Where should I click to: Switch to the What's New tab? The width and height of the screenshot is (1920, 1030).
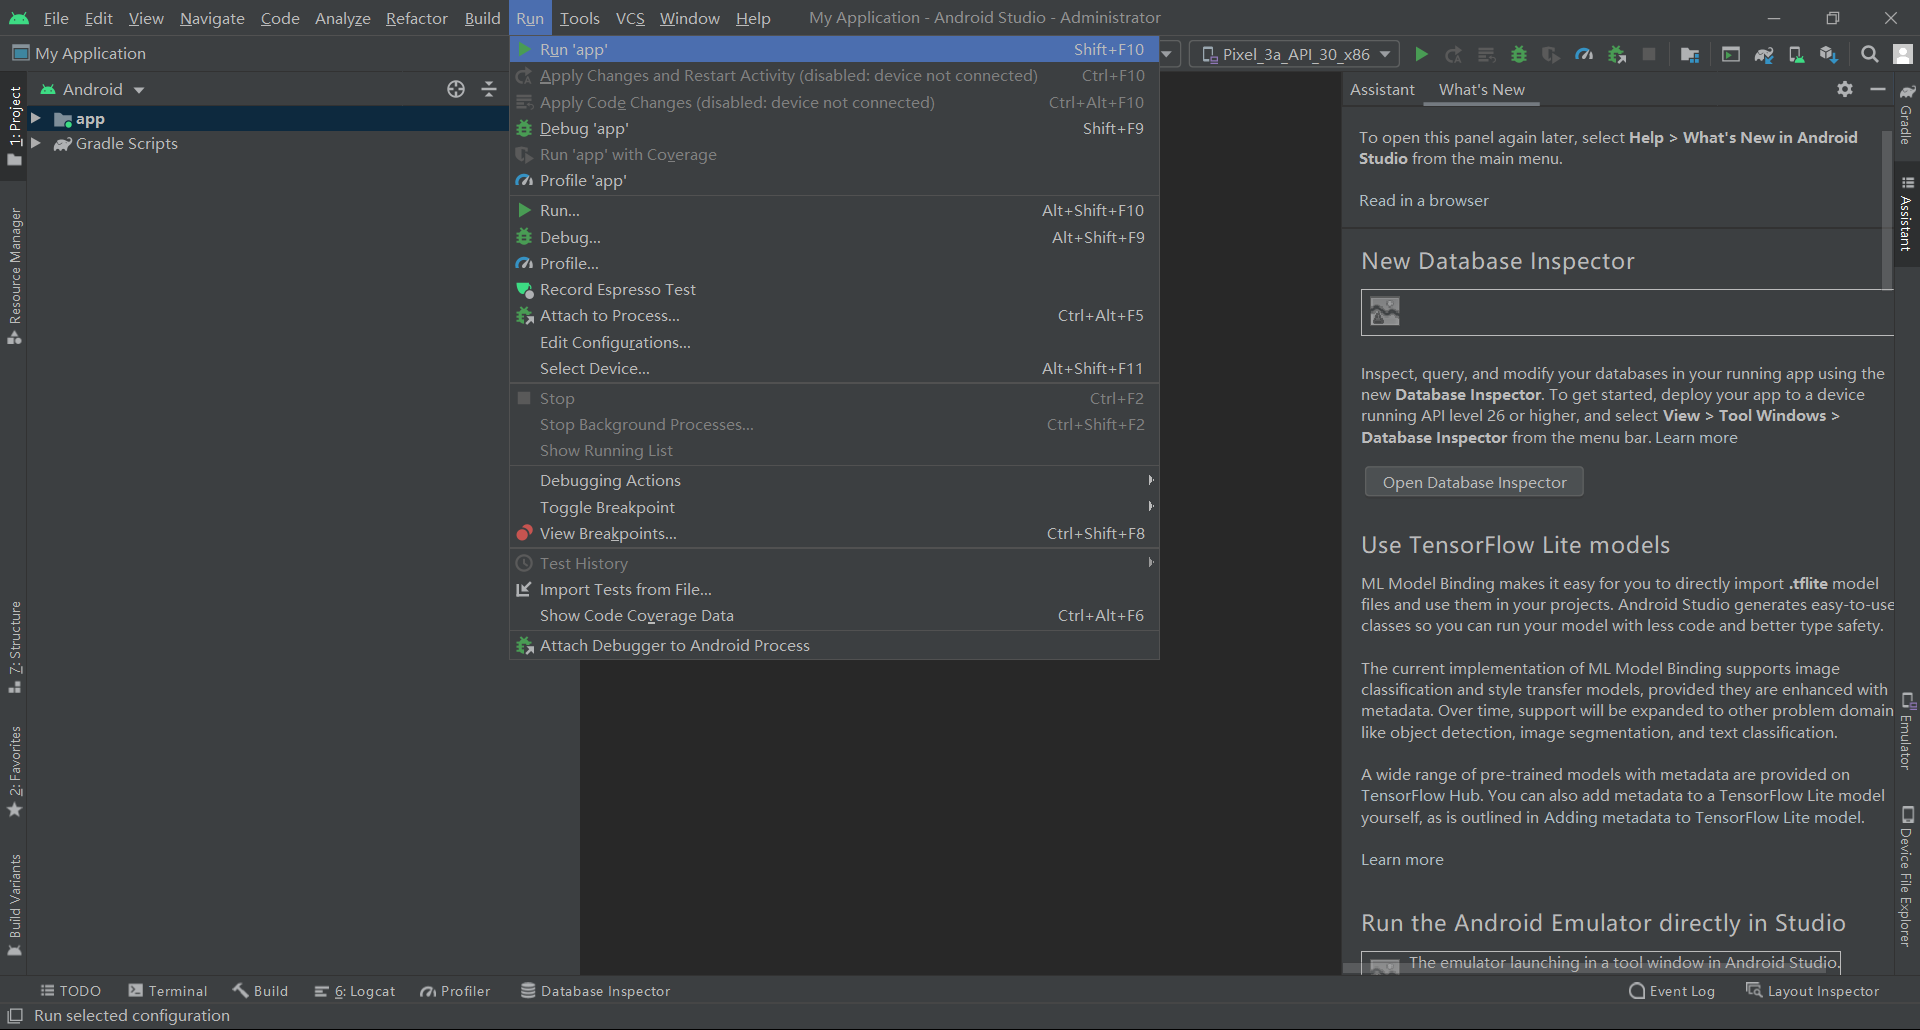pyautogui.click(x=1481, y=89)
